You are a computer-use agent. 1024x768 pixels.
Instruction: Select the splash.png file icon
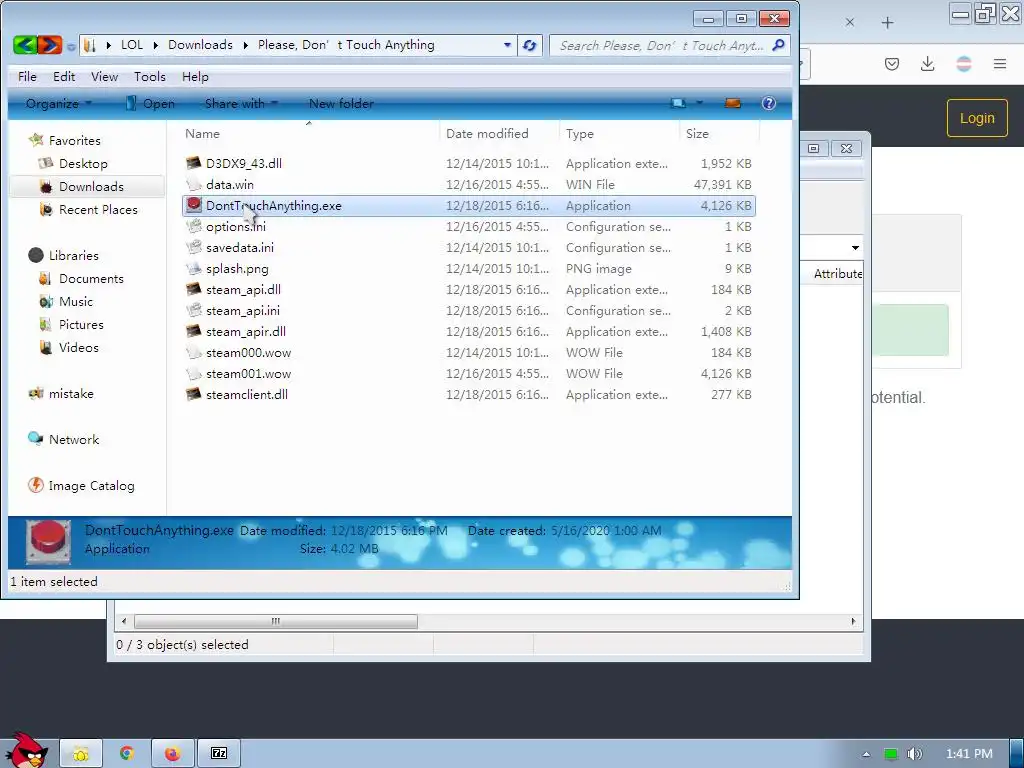click(193, 268)
